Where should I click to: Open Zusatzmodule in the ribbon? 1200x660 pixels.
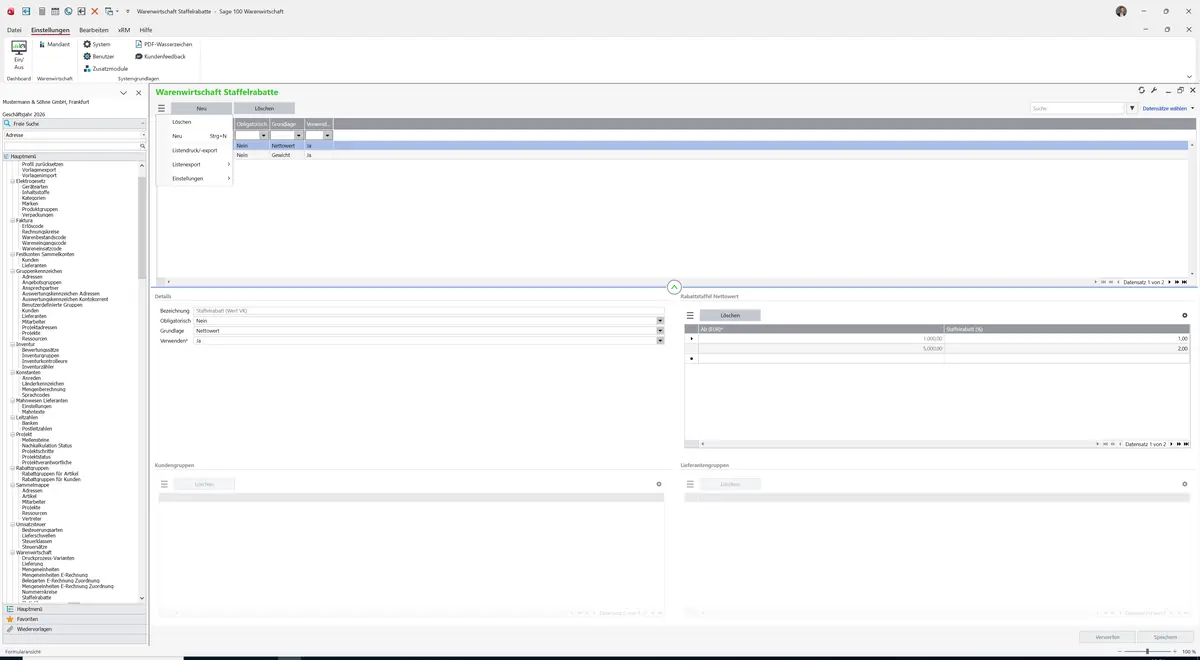click(x=105, y=68)
